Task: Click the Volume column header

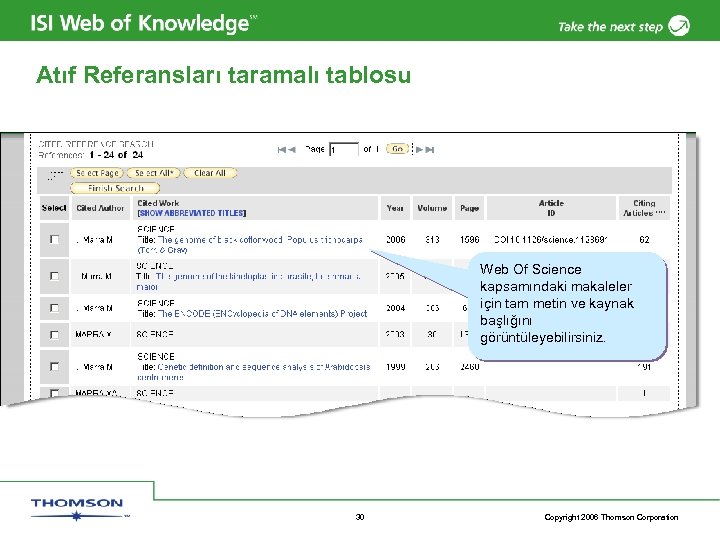Action: coord(432,208)
